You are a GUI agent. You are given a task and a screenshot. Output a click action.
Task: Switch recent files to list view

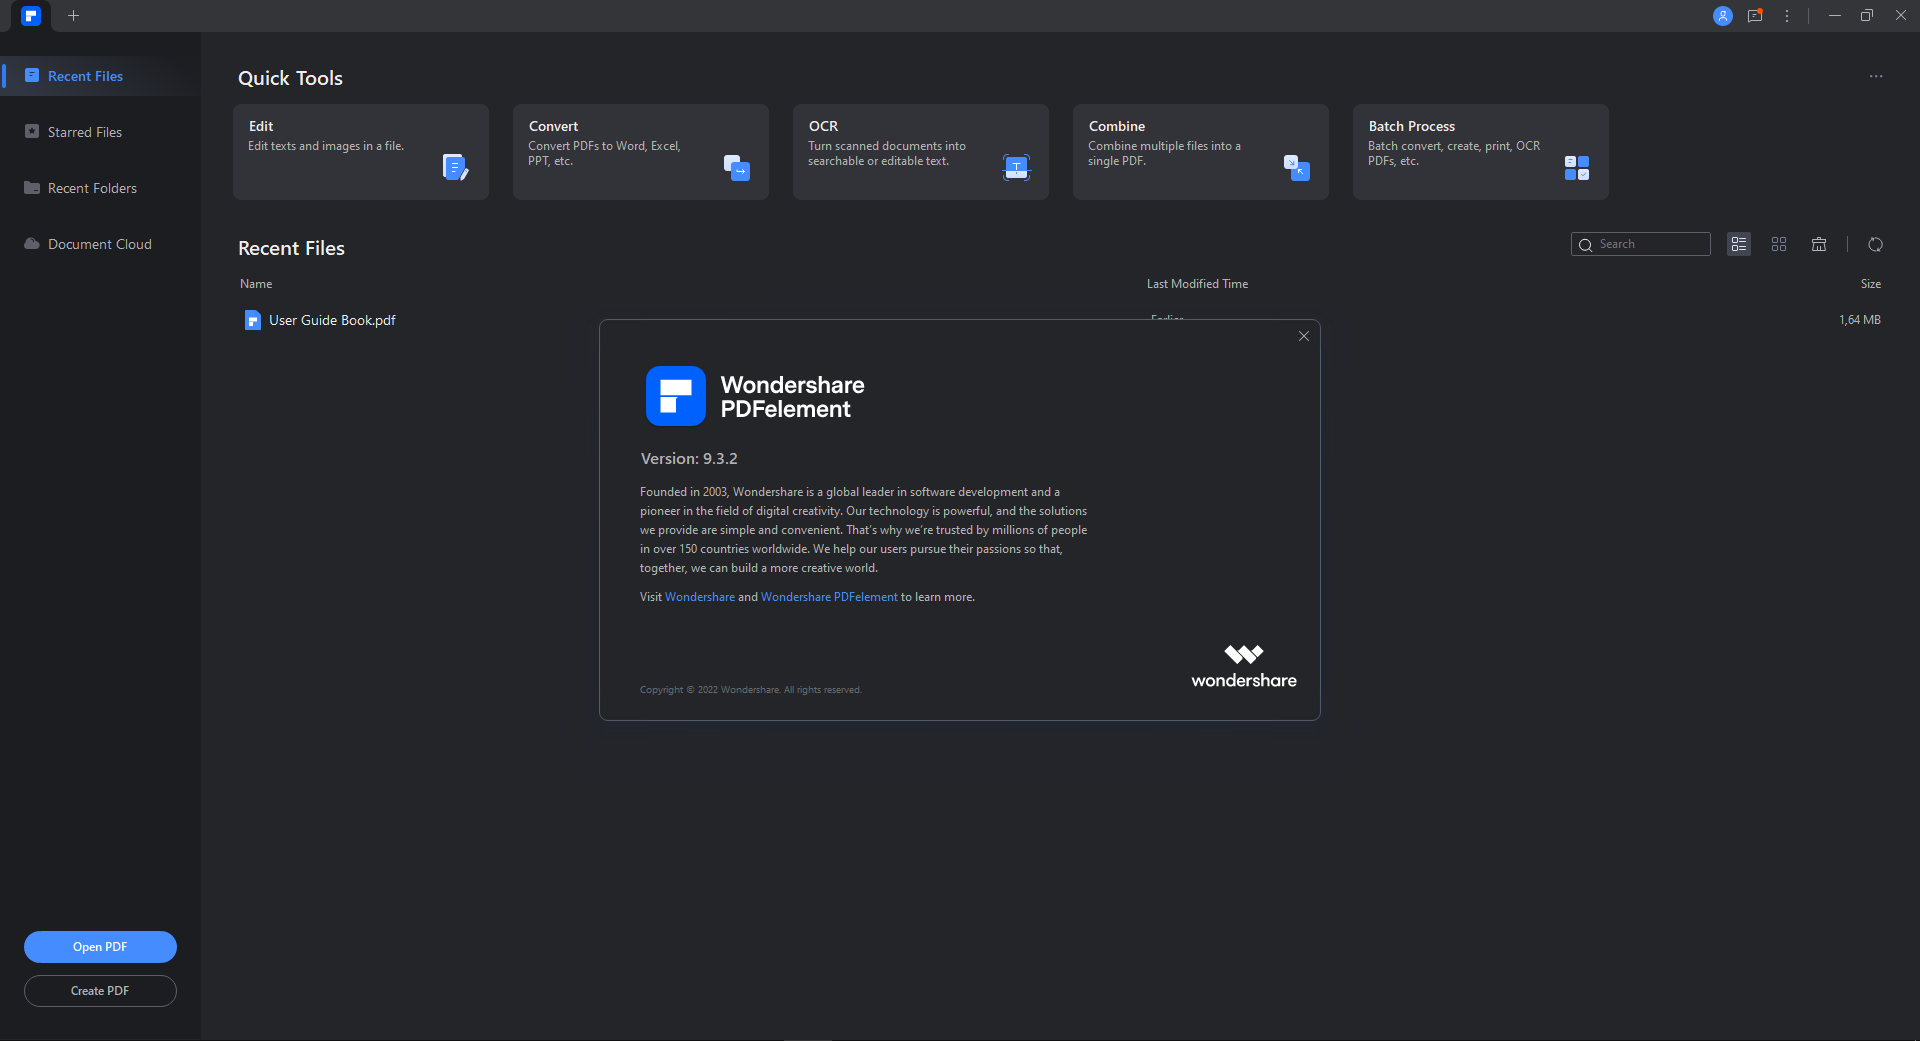pos(1739,244)
